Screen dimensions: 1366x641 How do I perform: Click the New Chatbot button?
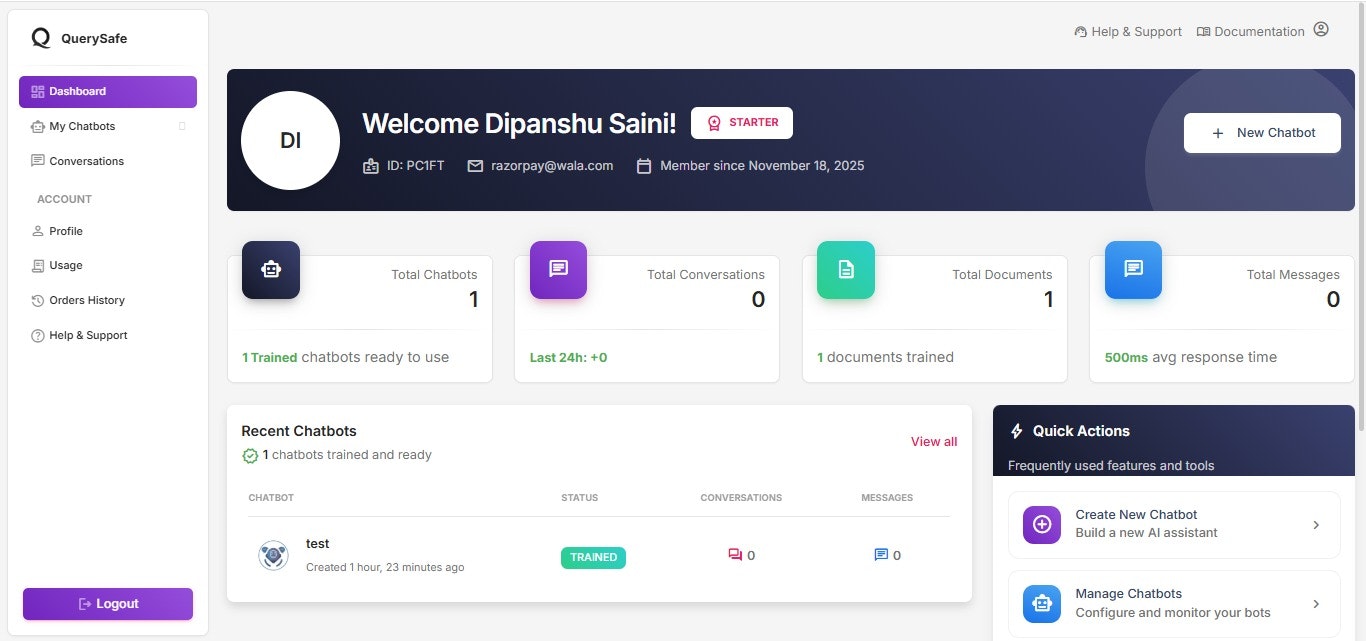[x=1262, y=132]
